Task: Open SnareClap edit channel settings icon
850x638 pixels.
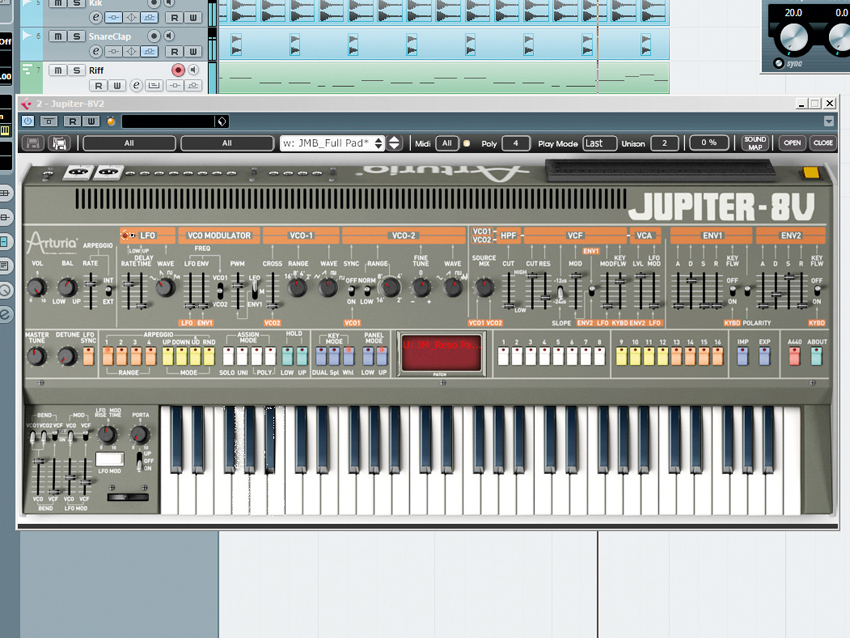Action: click(95, 51)
